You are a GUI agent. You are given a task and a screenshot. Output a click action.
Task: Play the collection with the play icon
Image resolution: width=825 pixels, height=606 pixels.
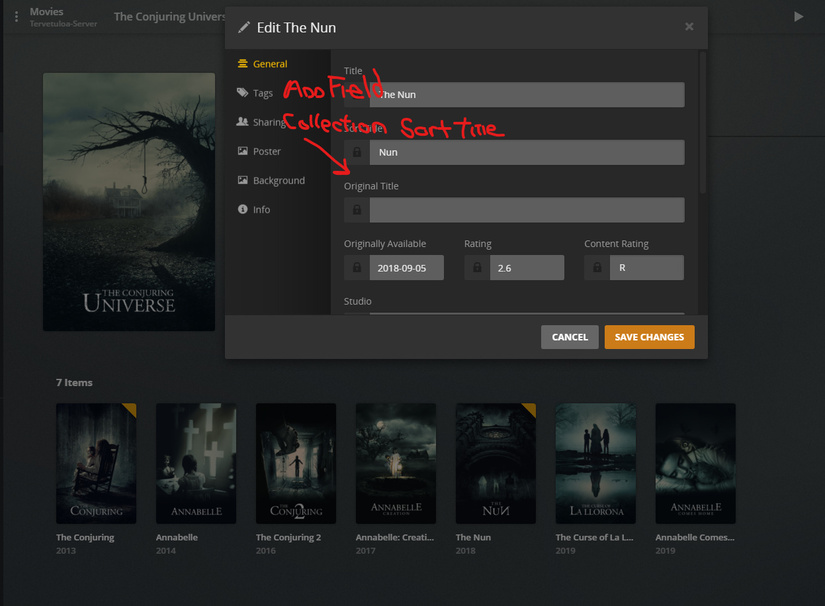point(799,17)
